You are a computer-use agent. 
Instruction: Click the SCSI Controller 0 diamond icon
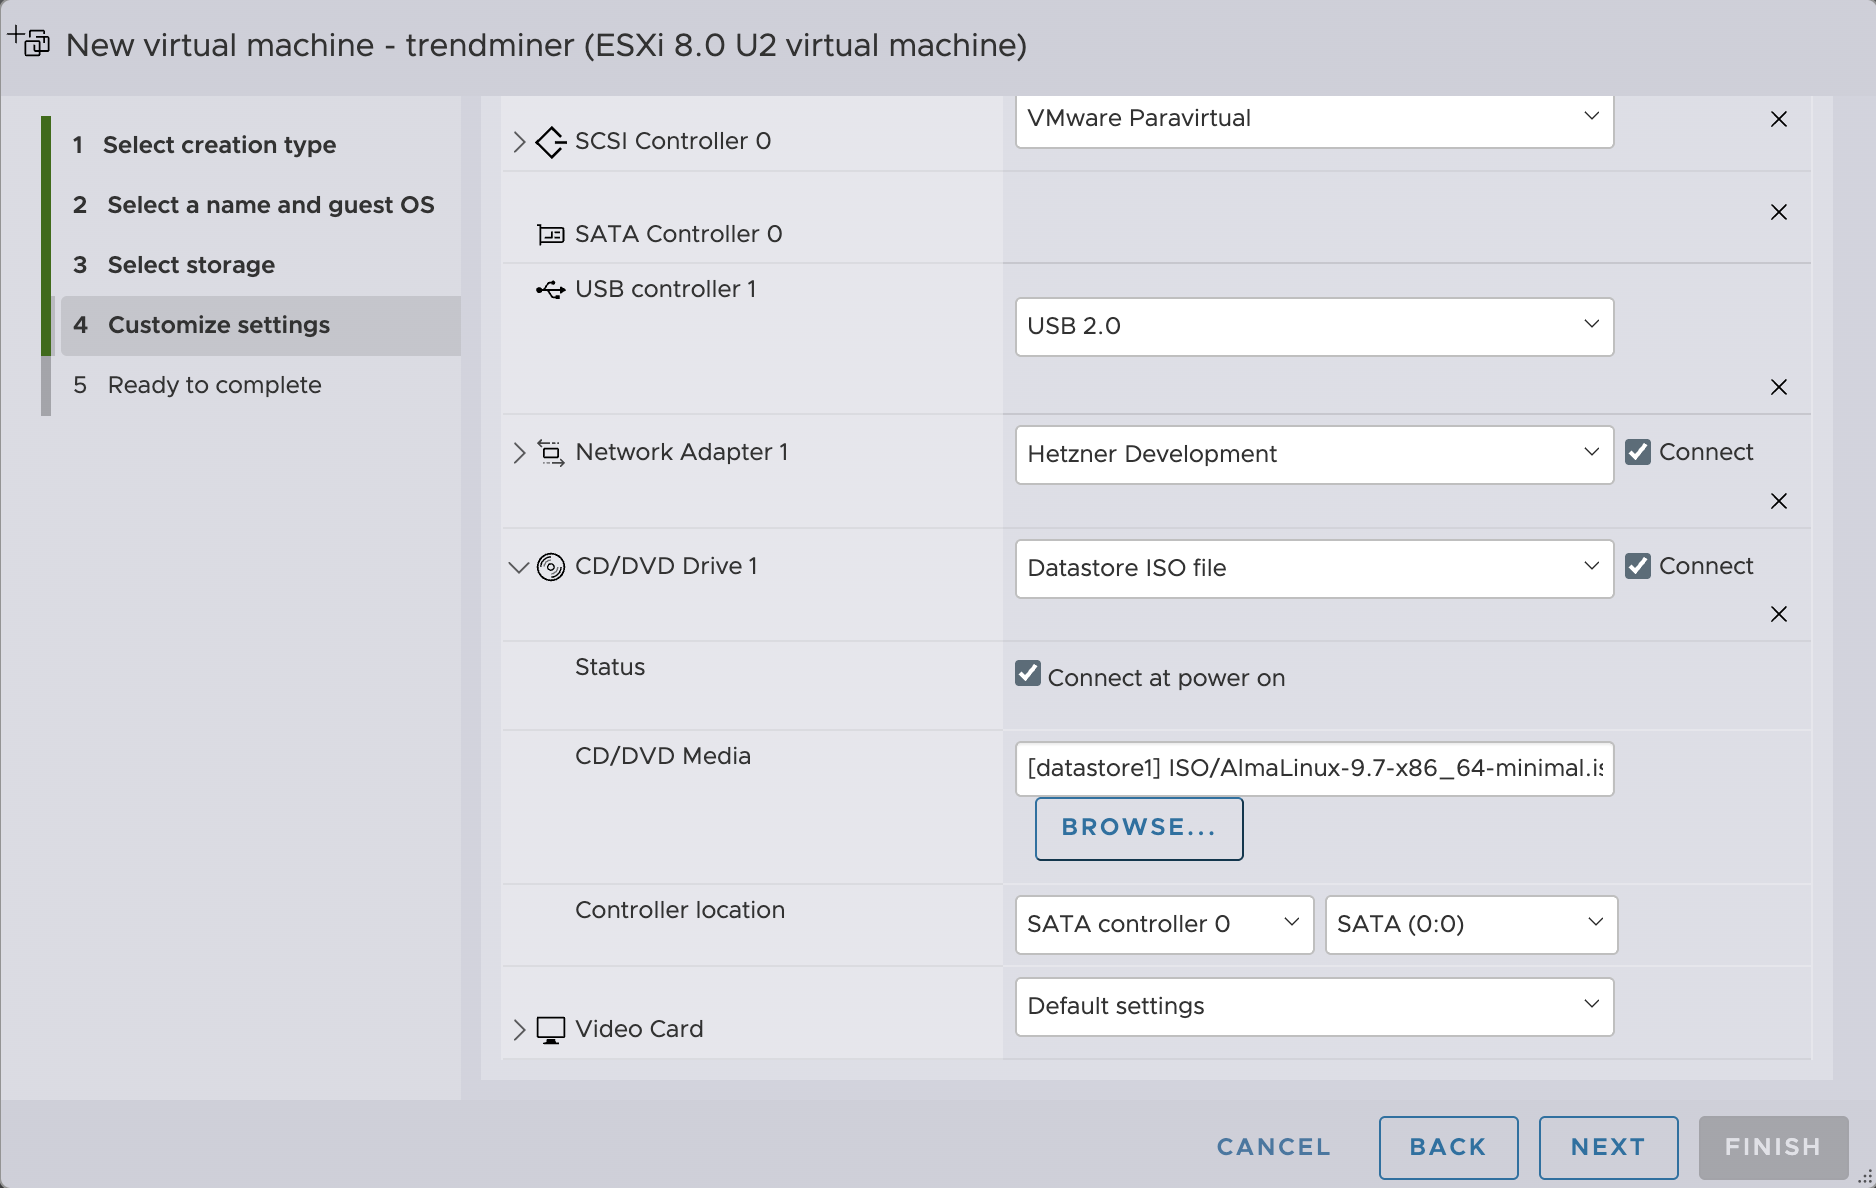click(550, 142)
